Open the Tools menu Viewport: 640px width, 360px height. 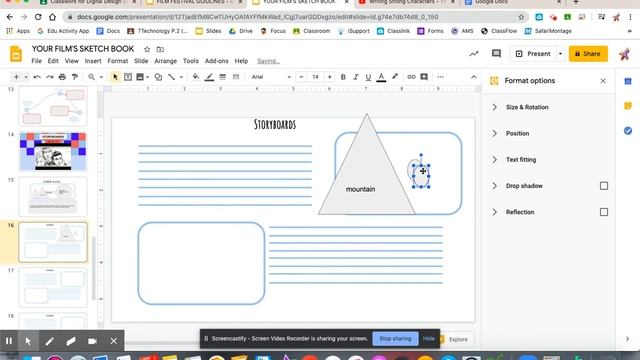coord(191,61)
